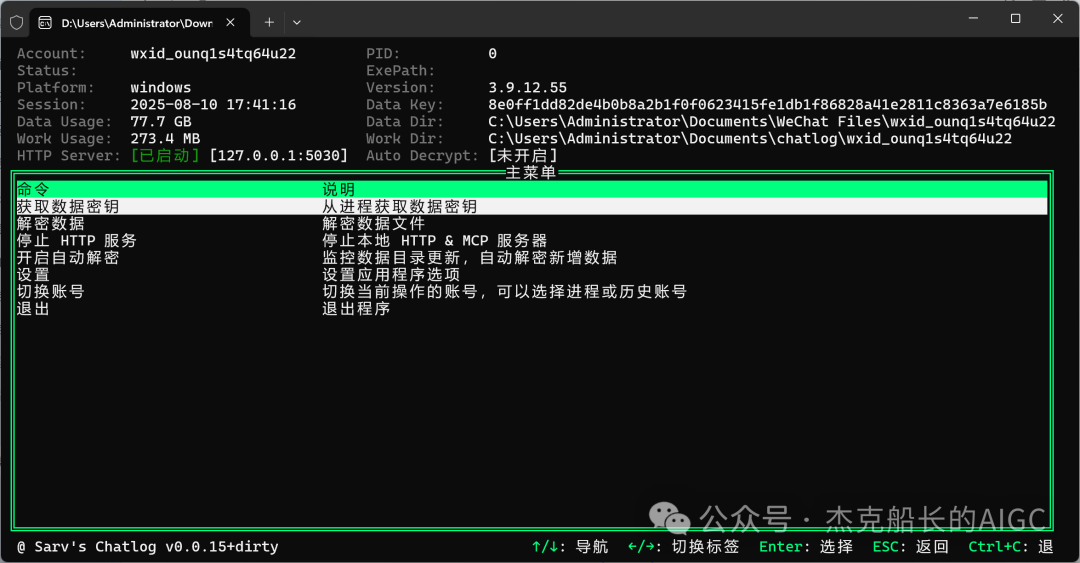Click the Data Dir WeChat Files path
Screen dimensions: 1080x563
pyautogui.click(x=771, y=122)
